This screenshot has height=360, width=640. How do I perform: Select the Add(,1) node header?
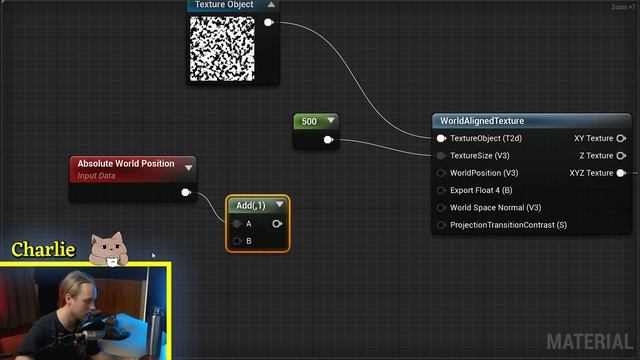click(258, 205)
